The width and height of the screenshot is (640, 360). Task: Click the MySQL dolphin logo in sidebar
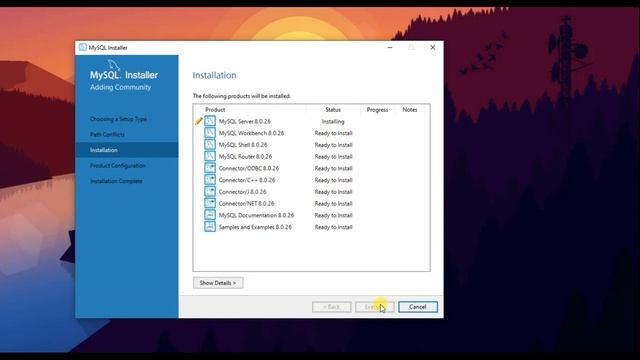113,65
